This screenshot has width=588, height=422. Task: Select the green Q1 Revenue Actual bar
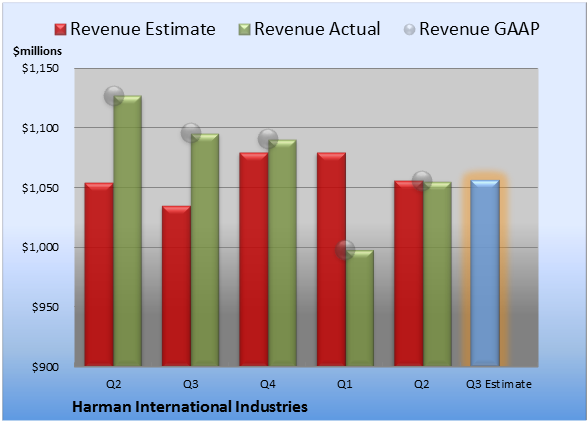pos(360,308)
